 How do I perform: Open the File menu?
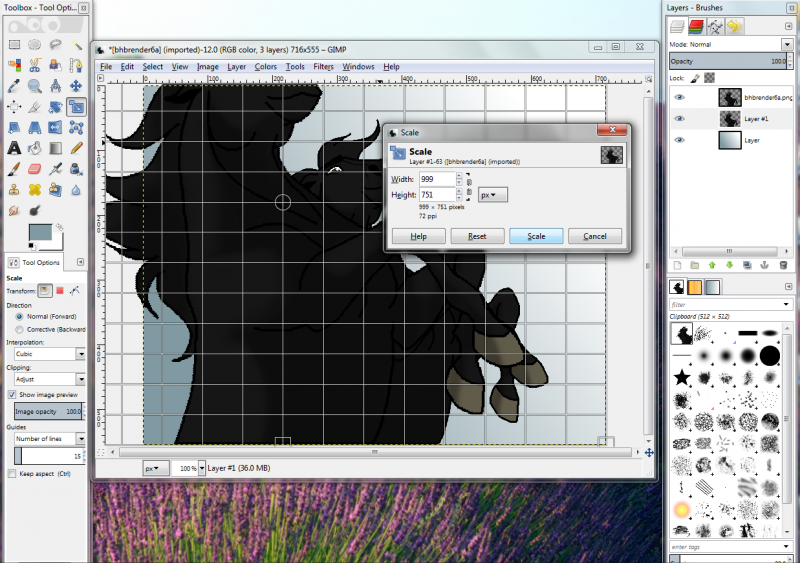(x=106, y=66)
